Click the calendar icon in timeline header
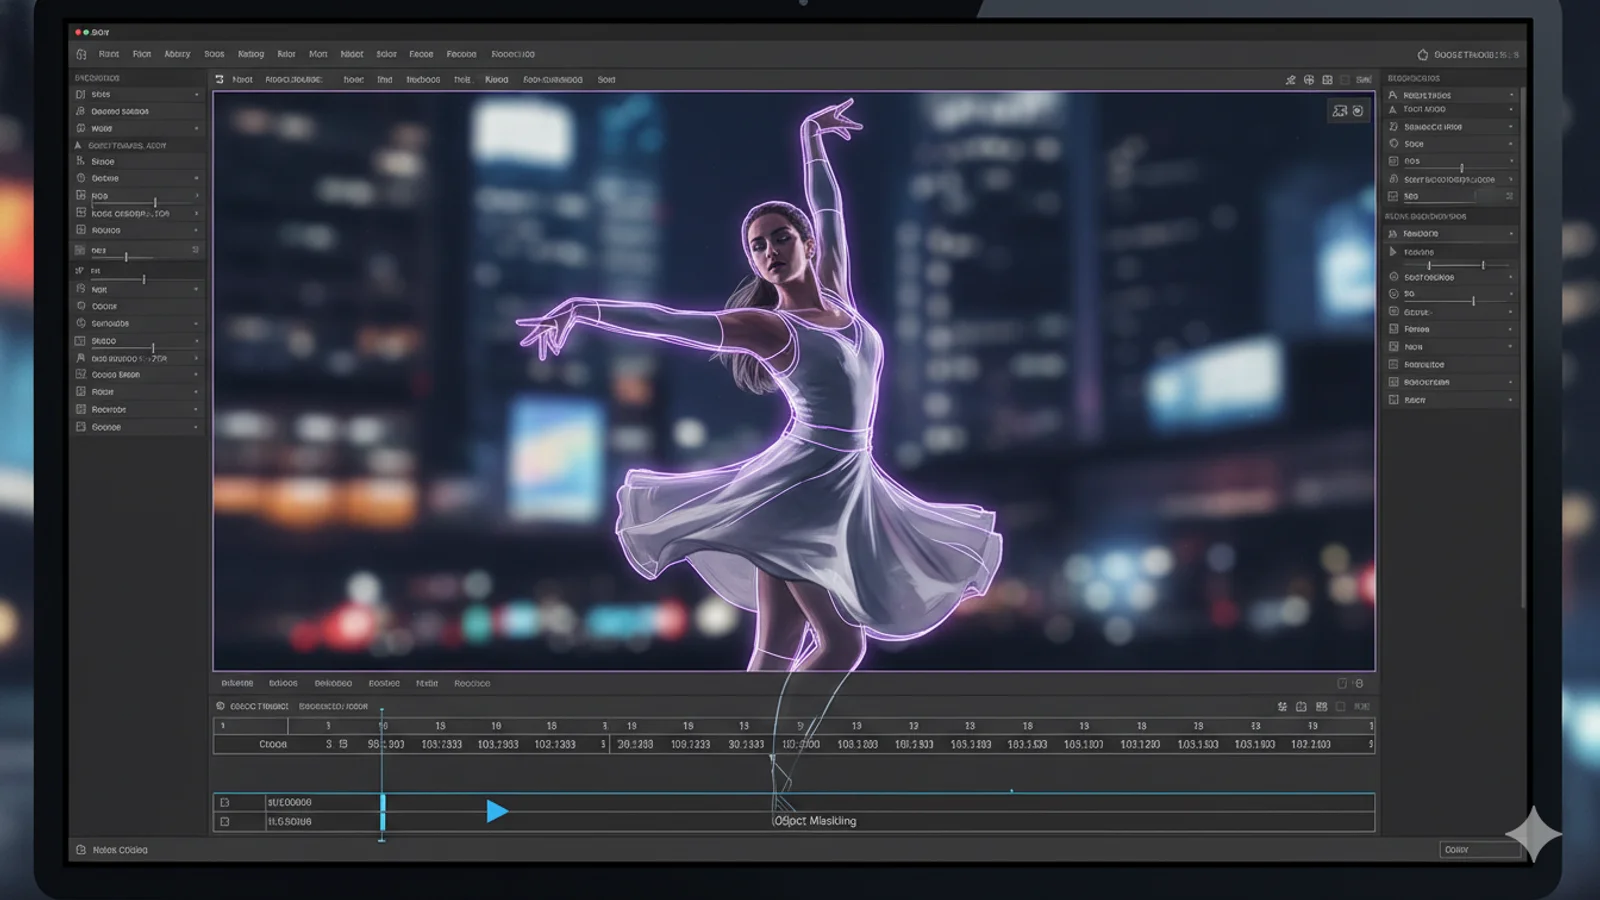Screen dimensions: 1600x900 coord(1301,707)
